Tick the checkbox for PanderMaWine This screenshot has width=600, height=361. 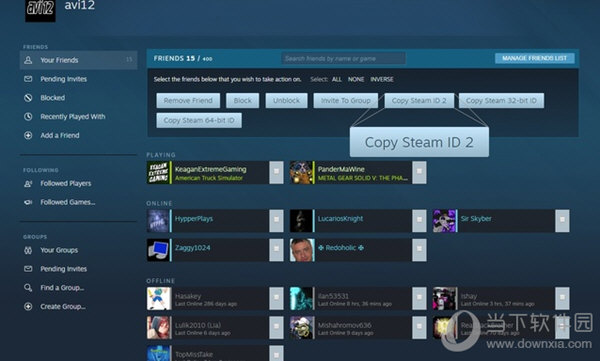click(x=419, y=172)
